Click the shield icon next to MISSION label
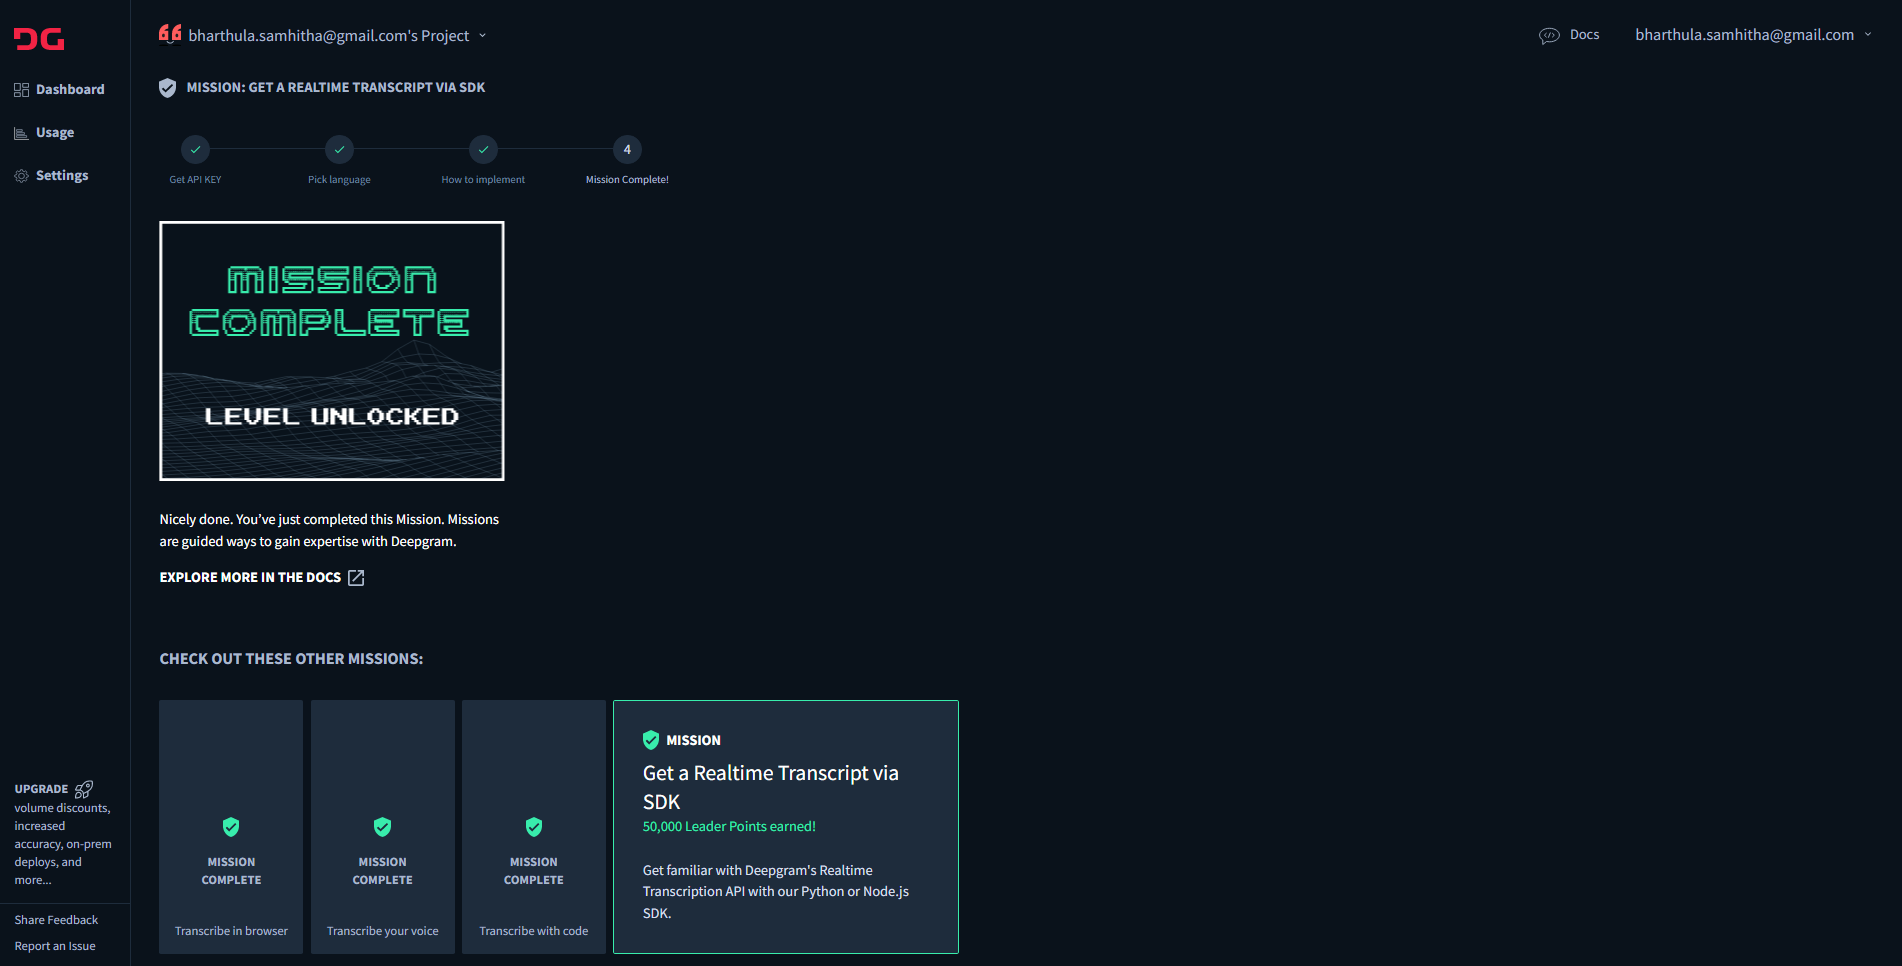The image size is (1902, 966). 651,740
